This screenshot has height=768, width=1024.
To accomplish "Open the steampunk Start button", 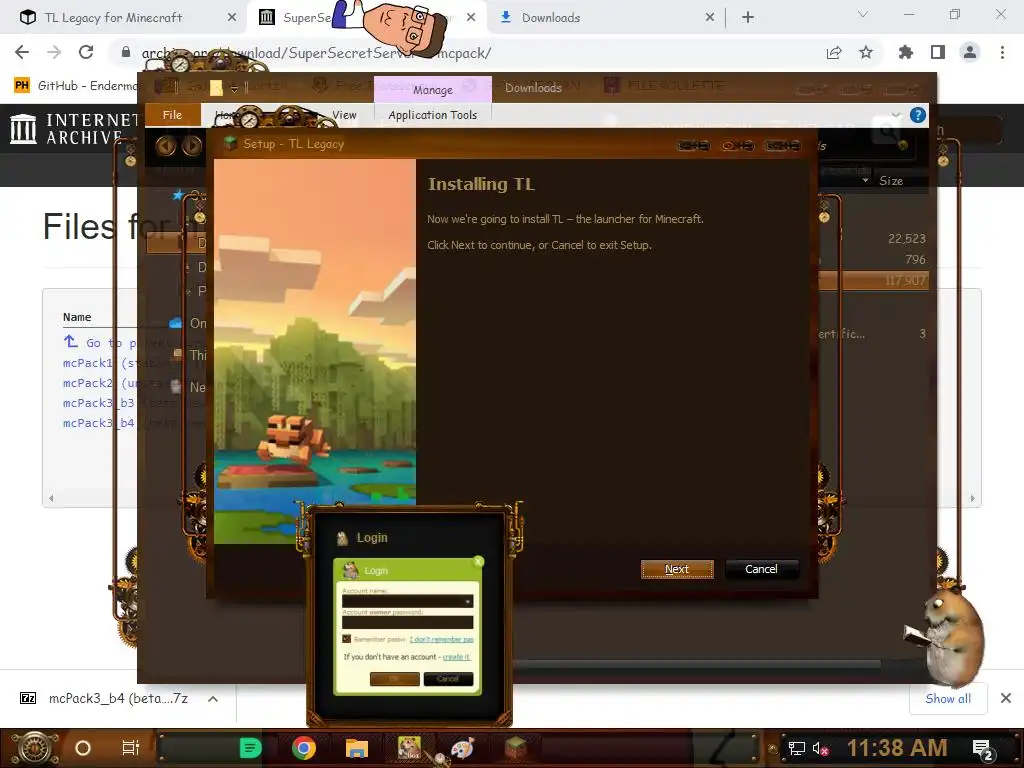I will click(x=34, y=748).
